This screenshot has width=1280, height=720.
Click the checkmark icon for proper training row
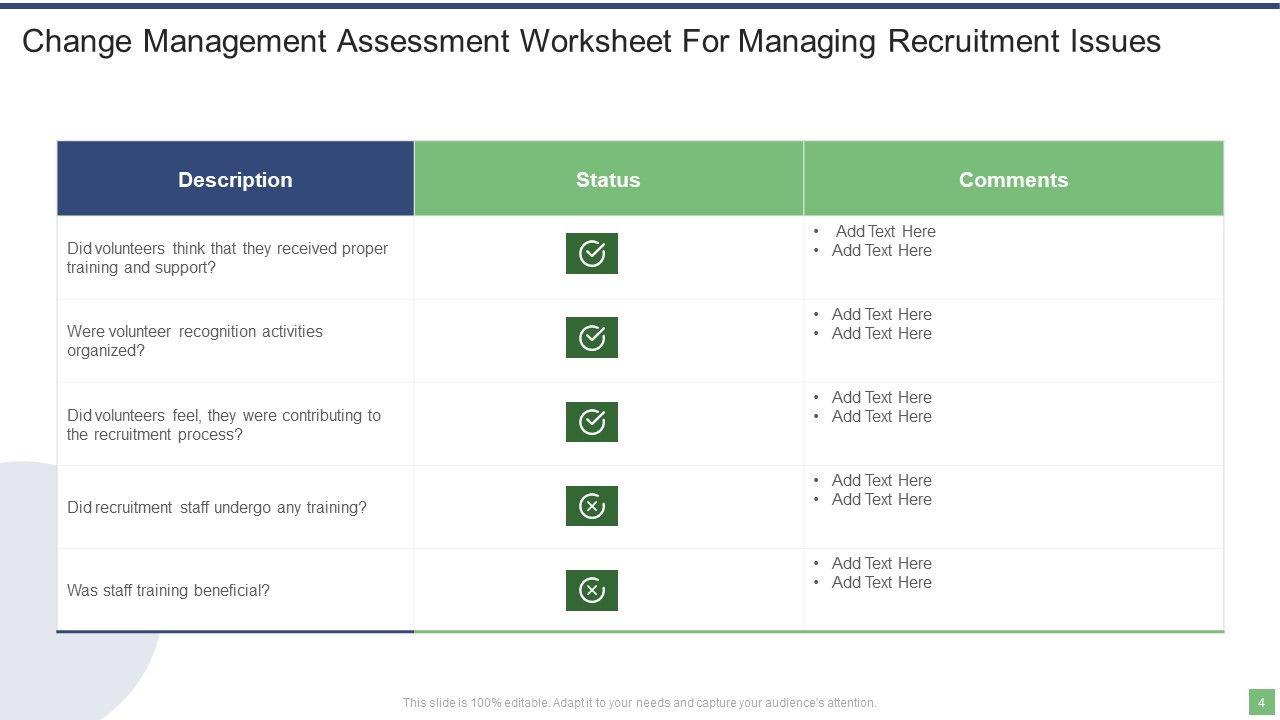592,253
